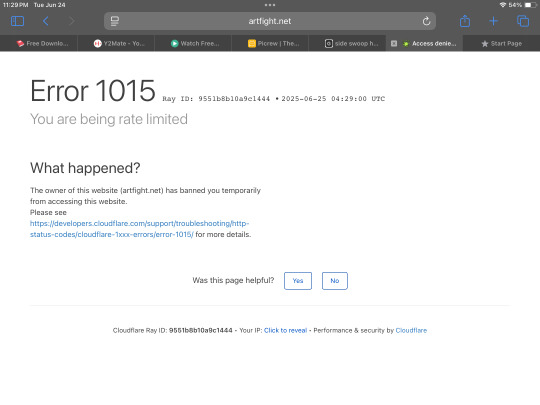Image resolution: width=540 pixels, height=405 pixels.
Task: Open the Cloudflare link in footer
Action: click(x=411, y=330)
